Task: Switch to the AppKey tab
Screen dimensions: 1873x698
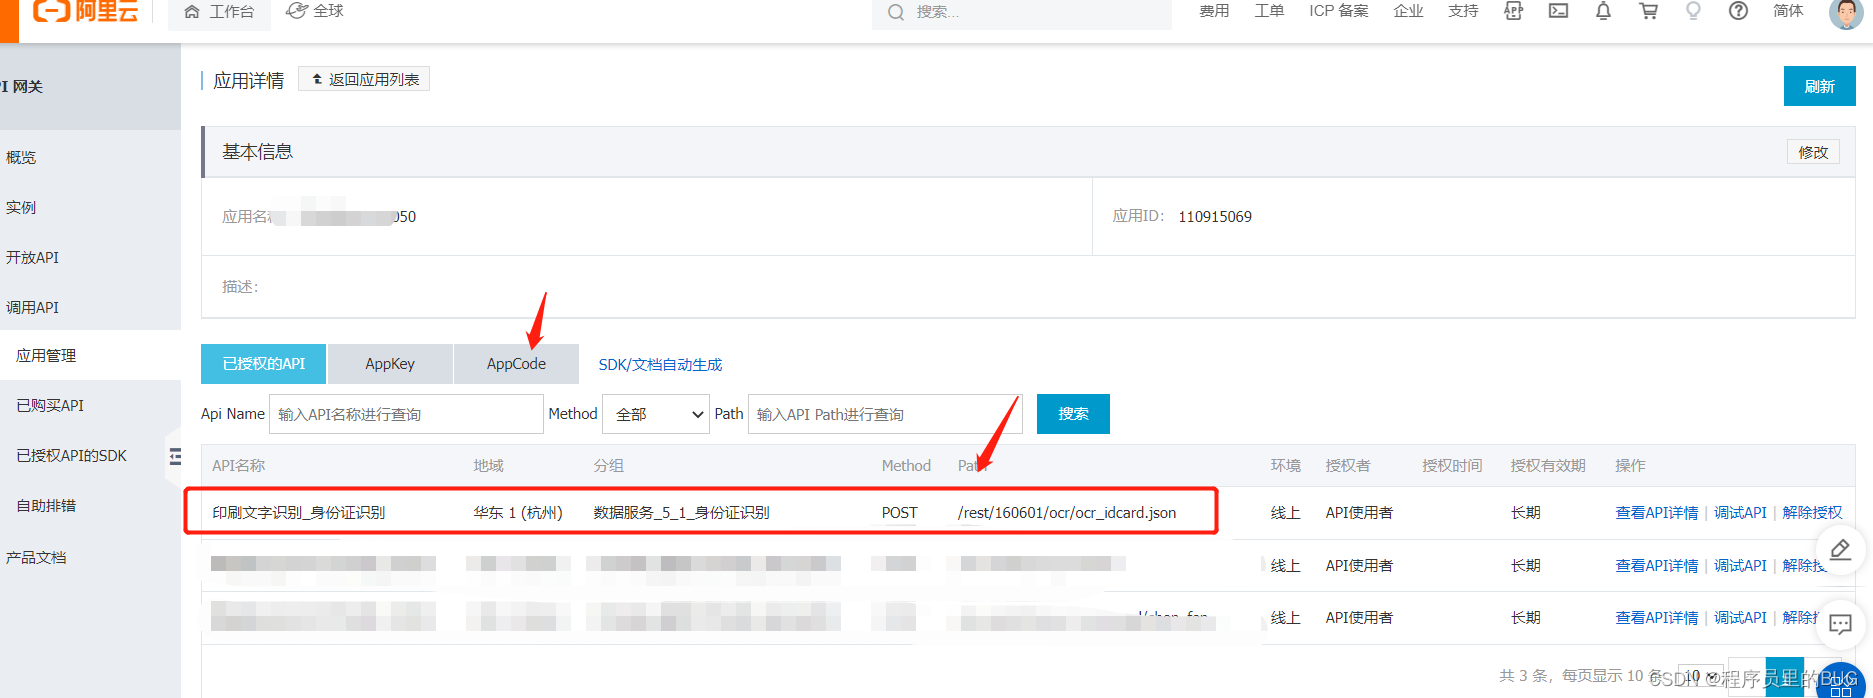Action: tap(390, 364)
